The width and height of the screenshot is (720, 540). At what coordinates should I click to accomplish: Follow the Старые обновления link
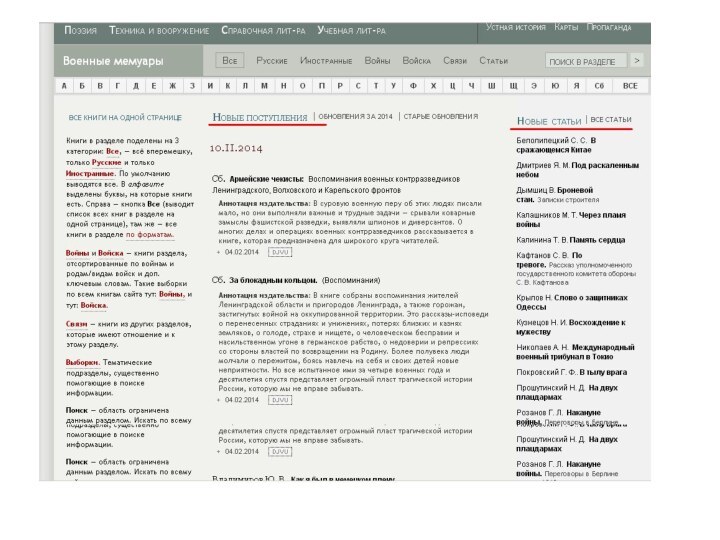coord(441,117)
